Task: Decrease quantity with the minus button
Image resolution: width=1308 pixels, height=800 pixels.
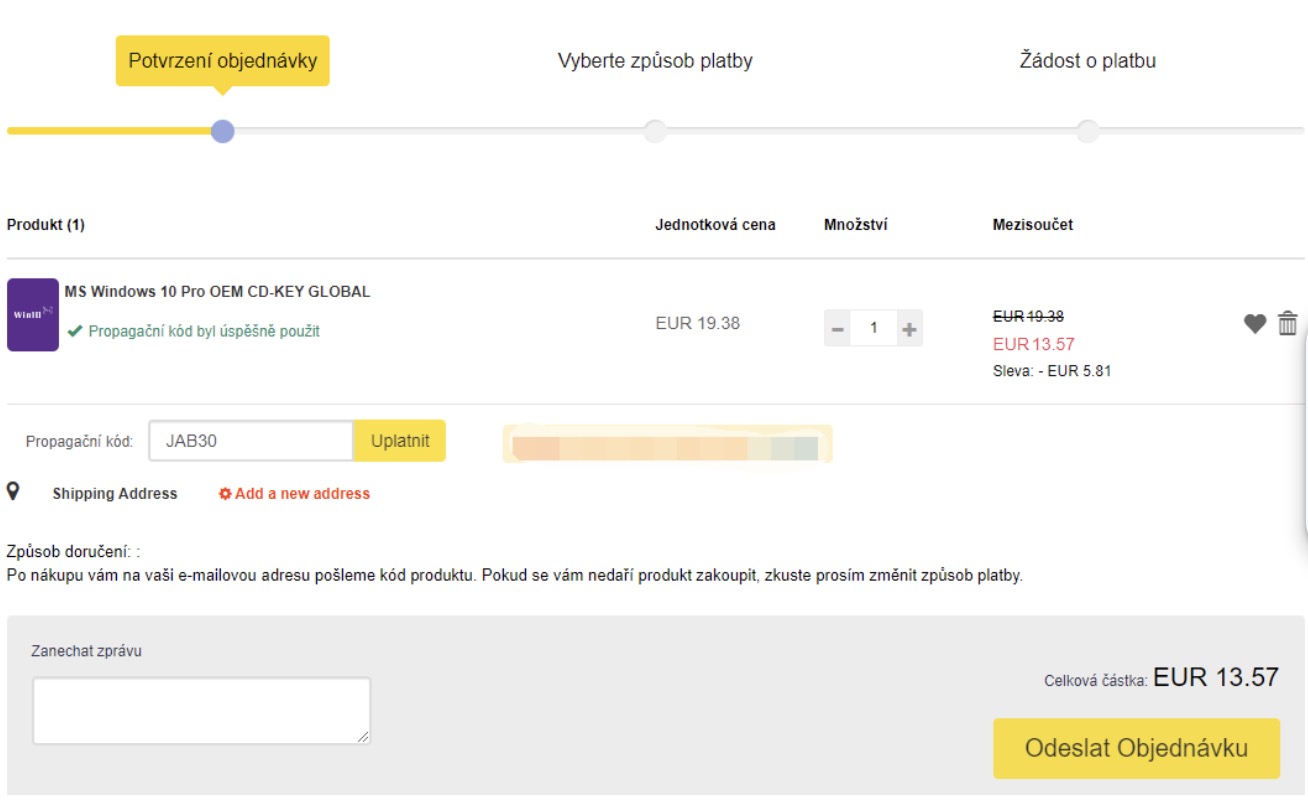Action: (x=838, y=329)
